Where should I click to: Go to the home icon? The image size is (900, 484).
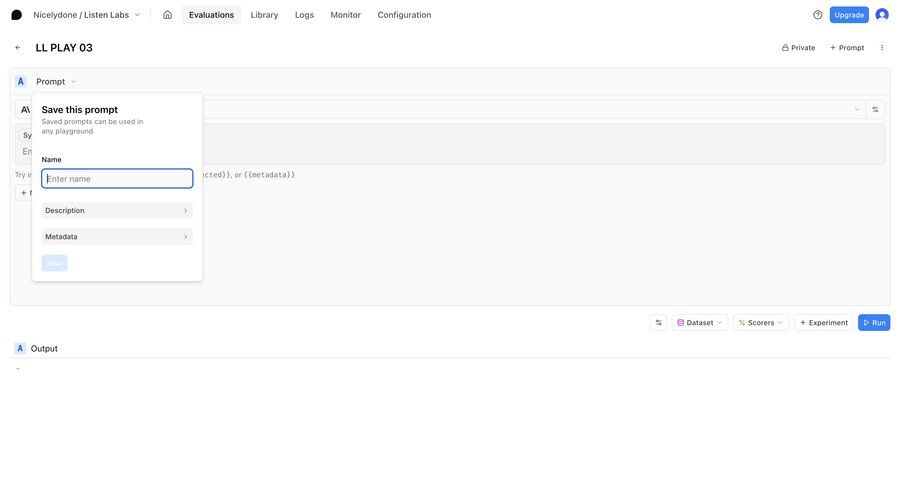point(167,15)
